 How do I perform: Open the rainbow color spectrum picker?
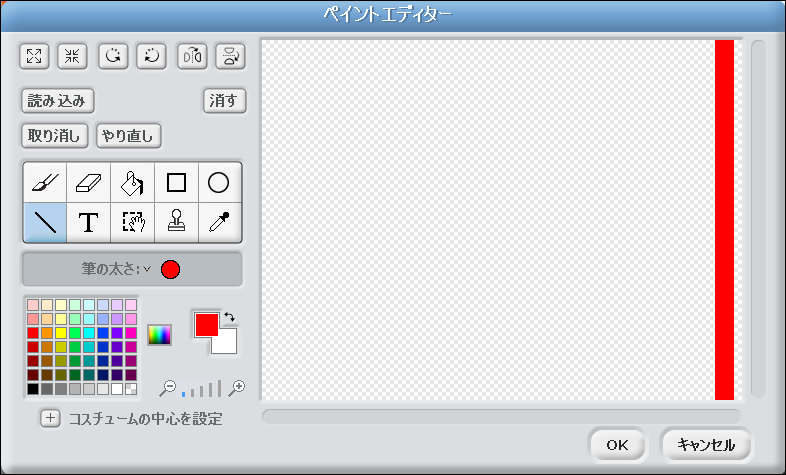pos(159,335)
